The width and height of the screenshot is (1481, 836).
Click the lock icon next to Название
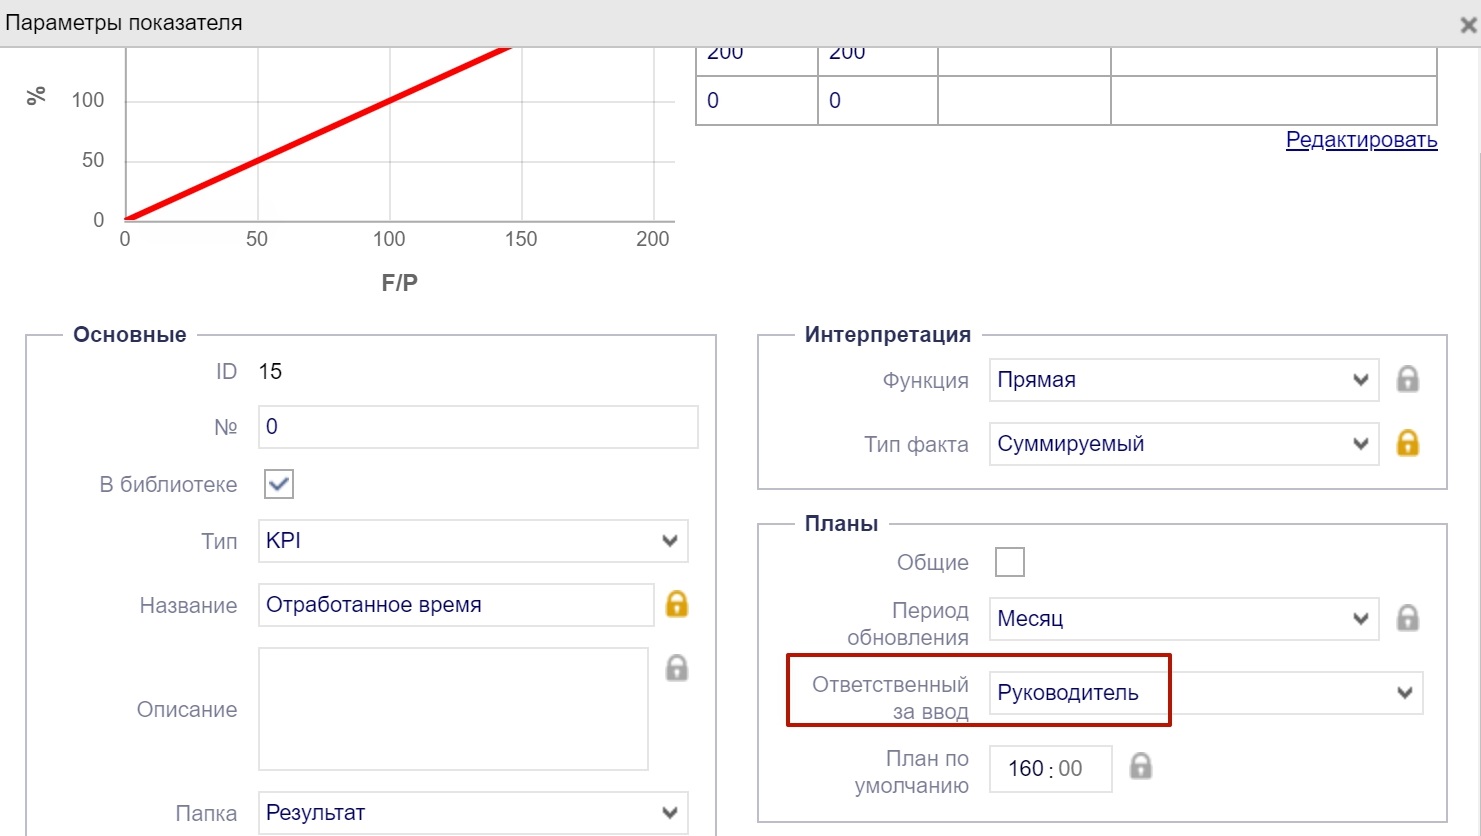click(677, 604)
